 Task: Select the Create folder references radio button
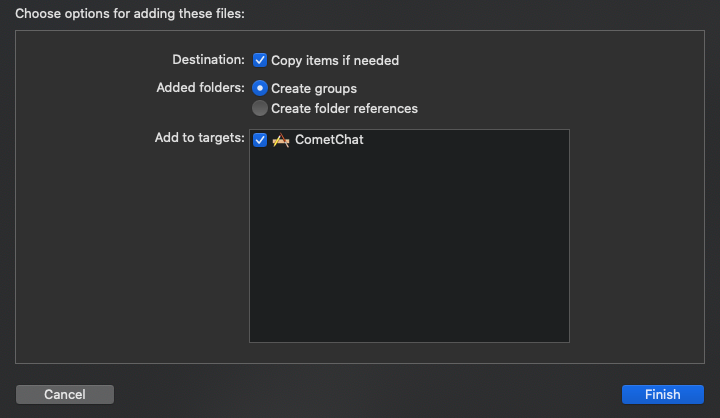260,108
